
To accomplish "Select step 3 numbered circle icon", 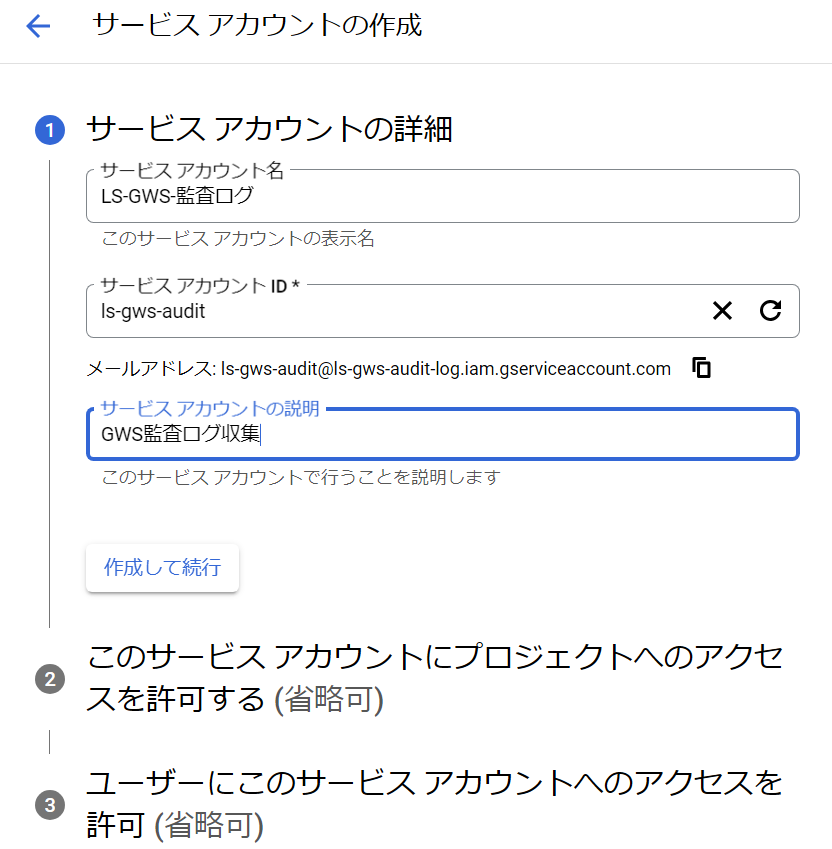I will pyautogui.click(x=50, y=805).
